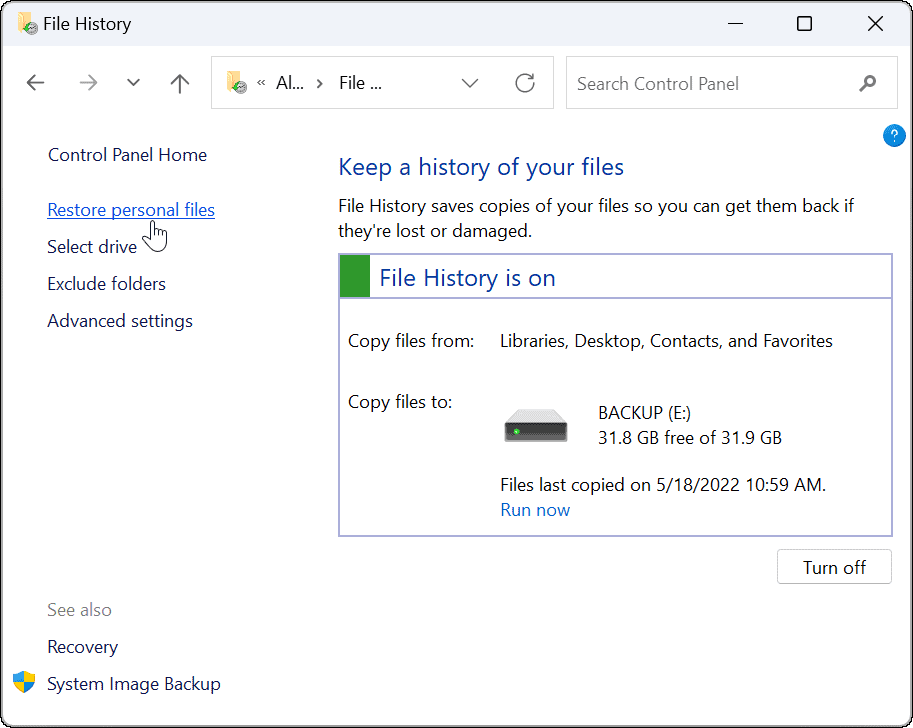Click the File History icon in the address bar
The width and height of the screenshot is (913, 728).
(237, 83)
